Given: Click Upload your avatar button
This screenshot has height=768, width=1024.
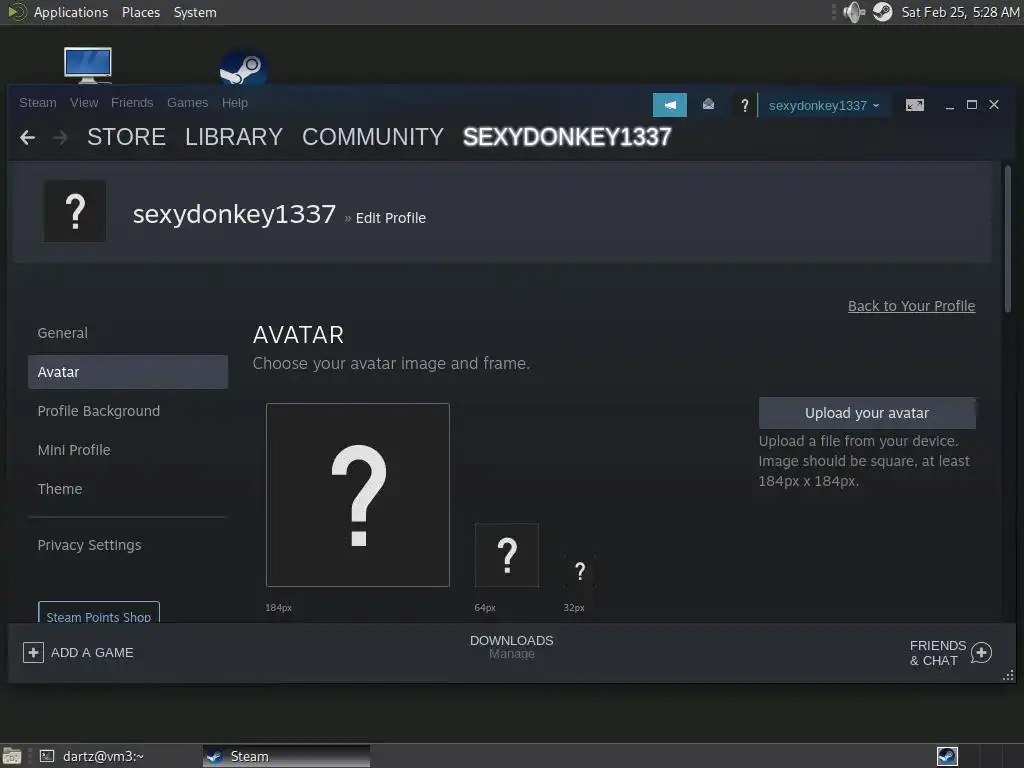Looking at the screenshot, I should click(867, 413).
